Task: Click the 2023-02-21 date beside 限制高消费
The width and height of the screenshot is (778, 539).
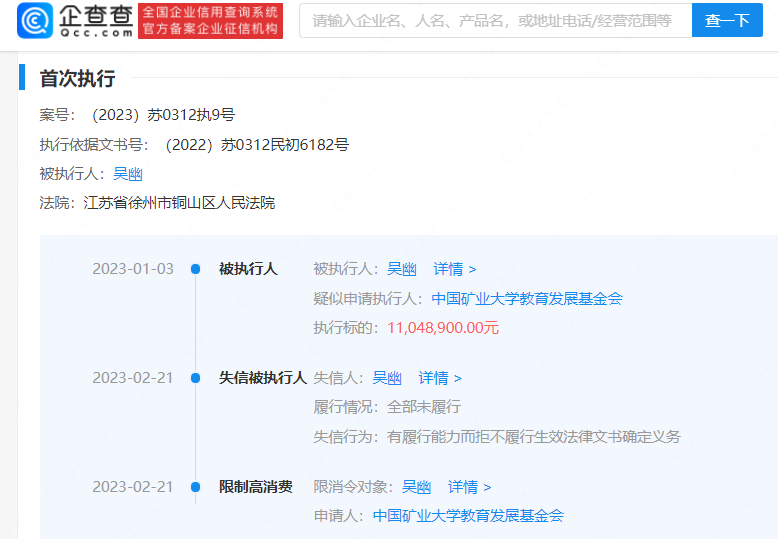Action: tap(133, 487)
